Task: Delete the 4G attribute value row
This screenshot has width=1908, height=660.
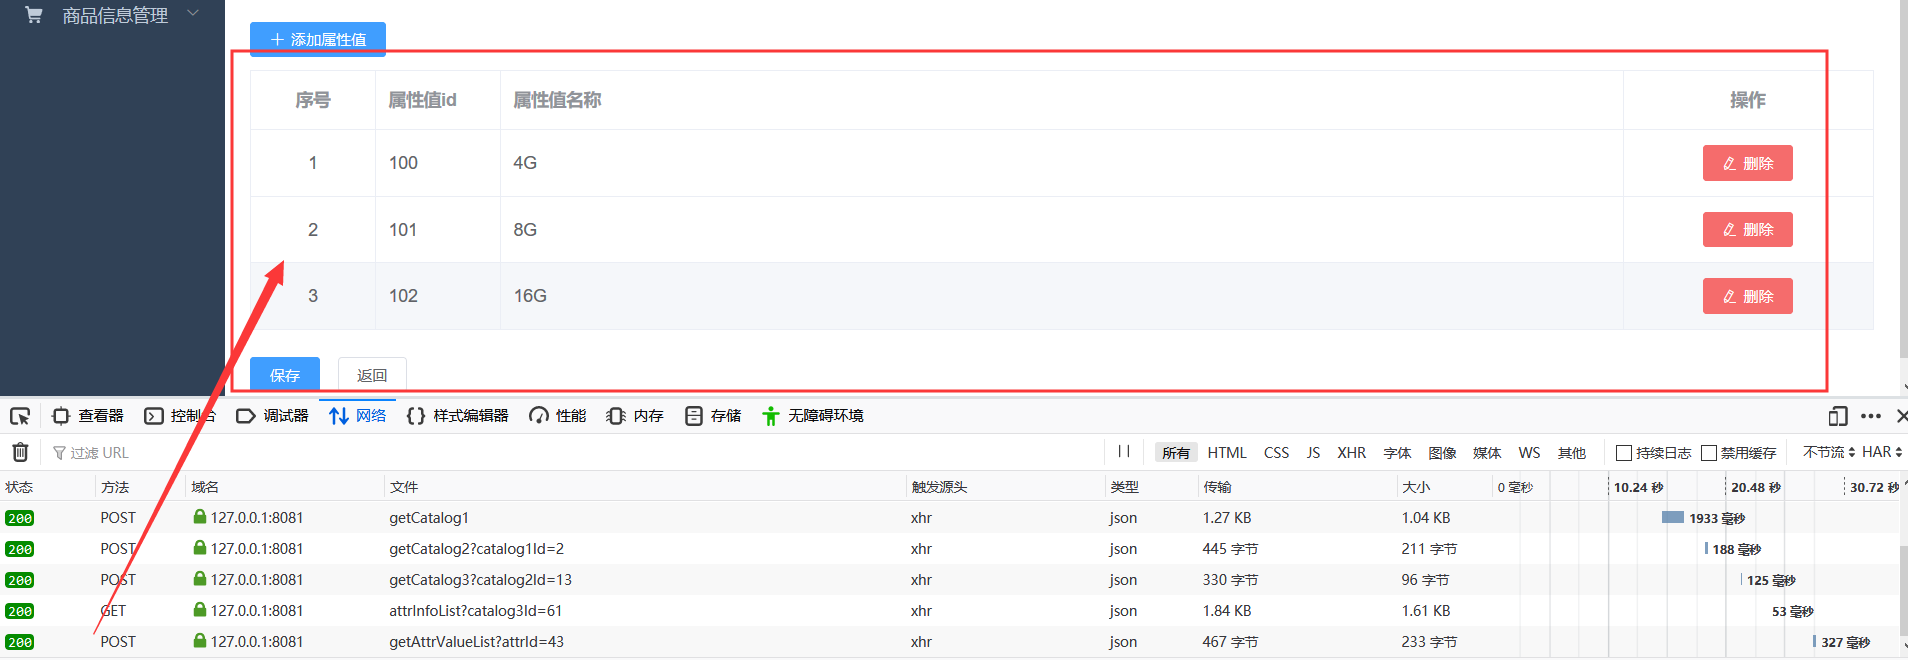Action: point(1747,163)
